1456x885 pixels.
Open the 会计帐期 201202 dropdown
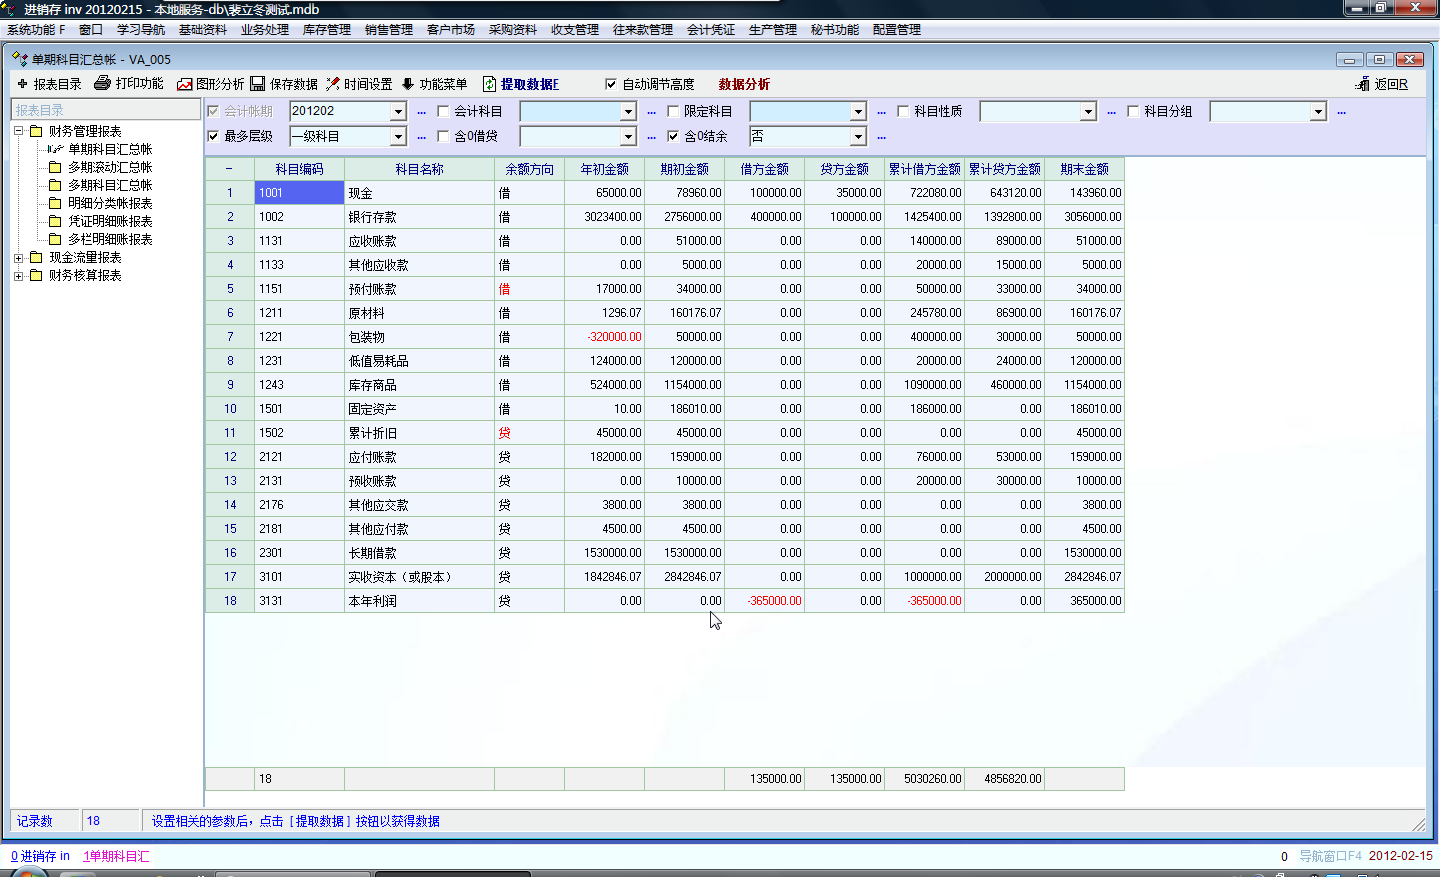pos(398,112)
